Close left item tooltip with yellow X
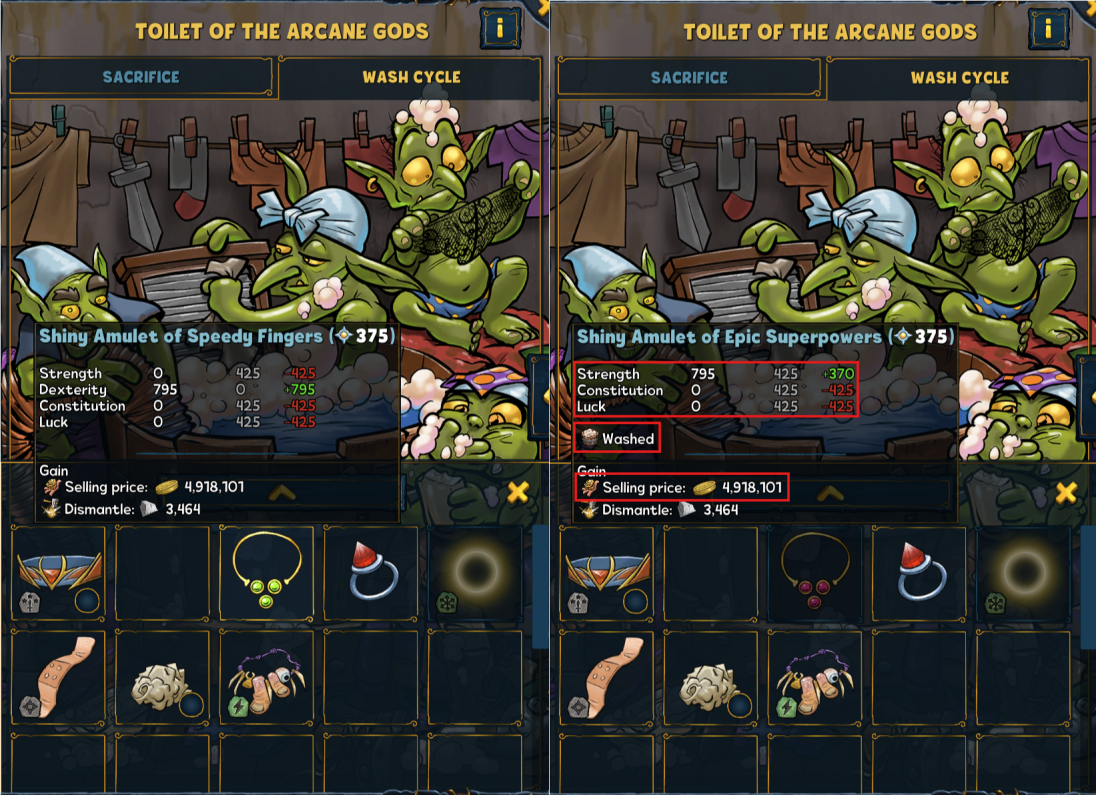This screenshot has width=1096, height=795. pyautogui.click(x=518, y=492)
